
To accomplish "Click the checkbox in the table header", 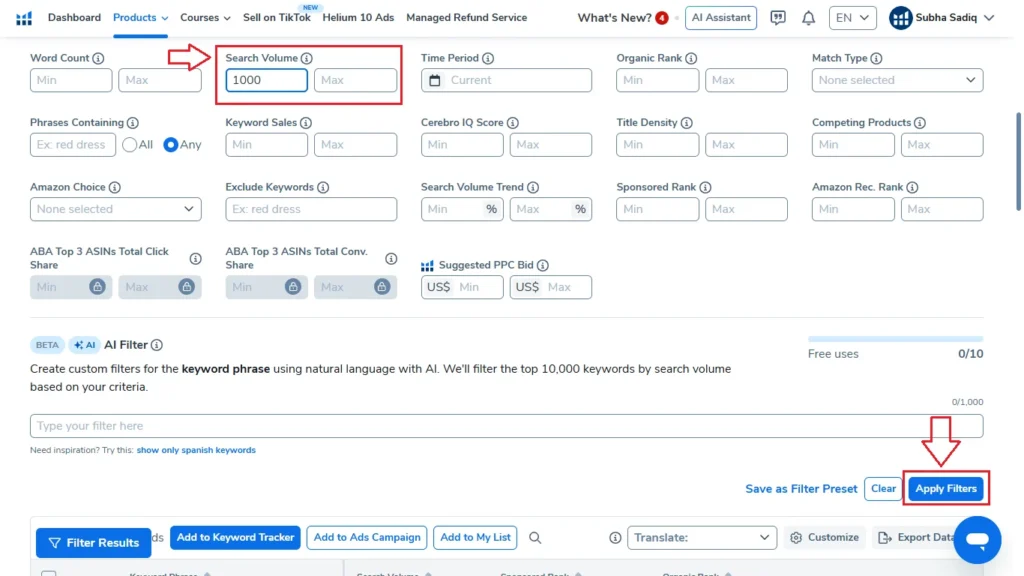I will pos(47,575).
